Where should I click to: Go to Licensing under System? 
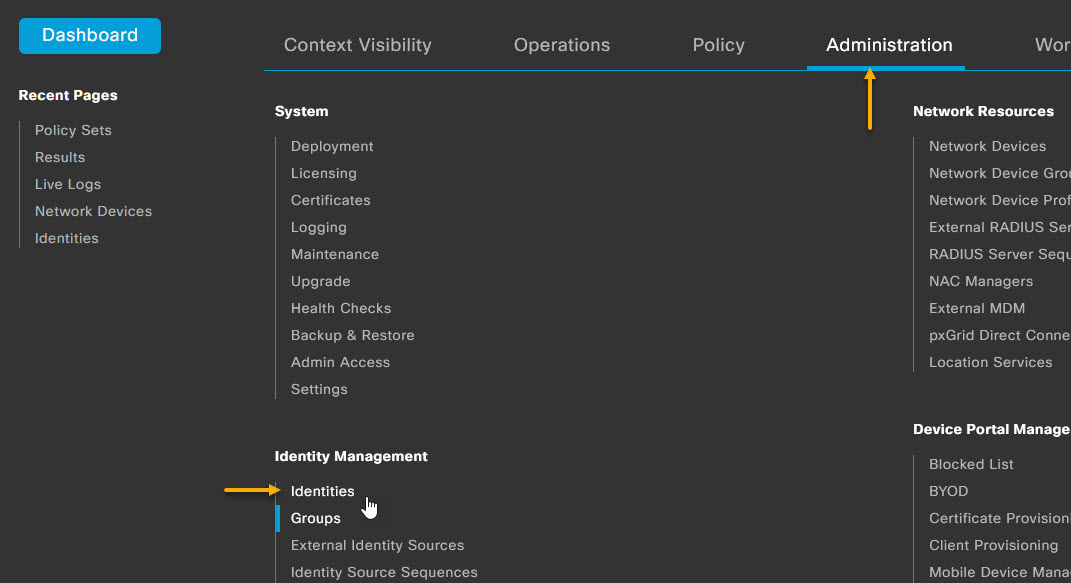[x=324, y=173]
